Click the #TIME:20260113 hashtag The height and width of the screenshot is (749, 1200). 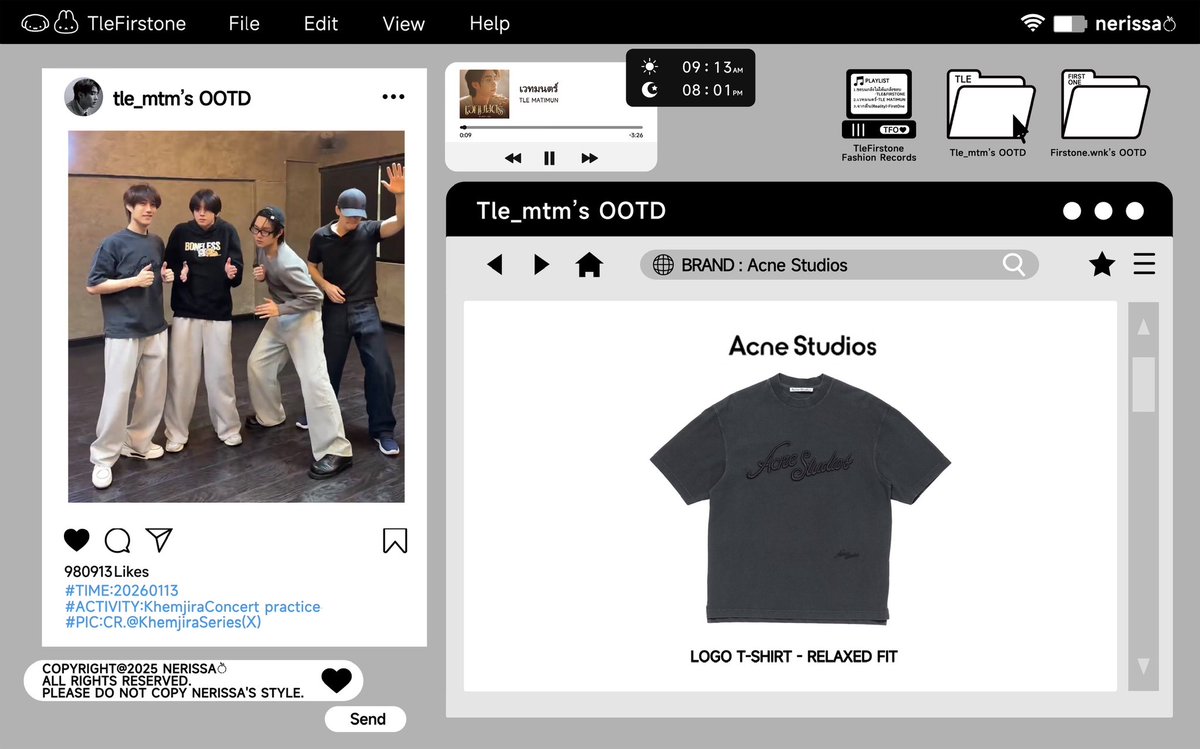point(121,591)
